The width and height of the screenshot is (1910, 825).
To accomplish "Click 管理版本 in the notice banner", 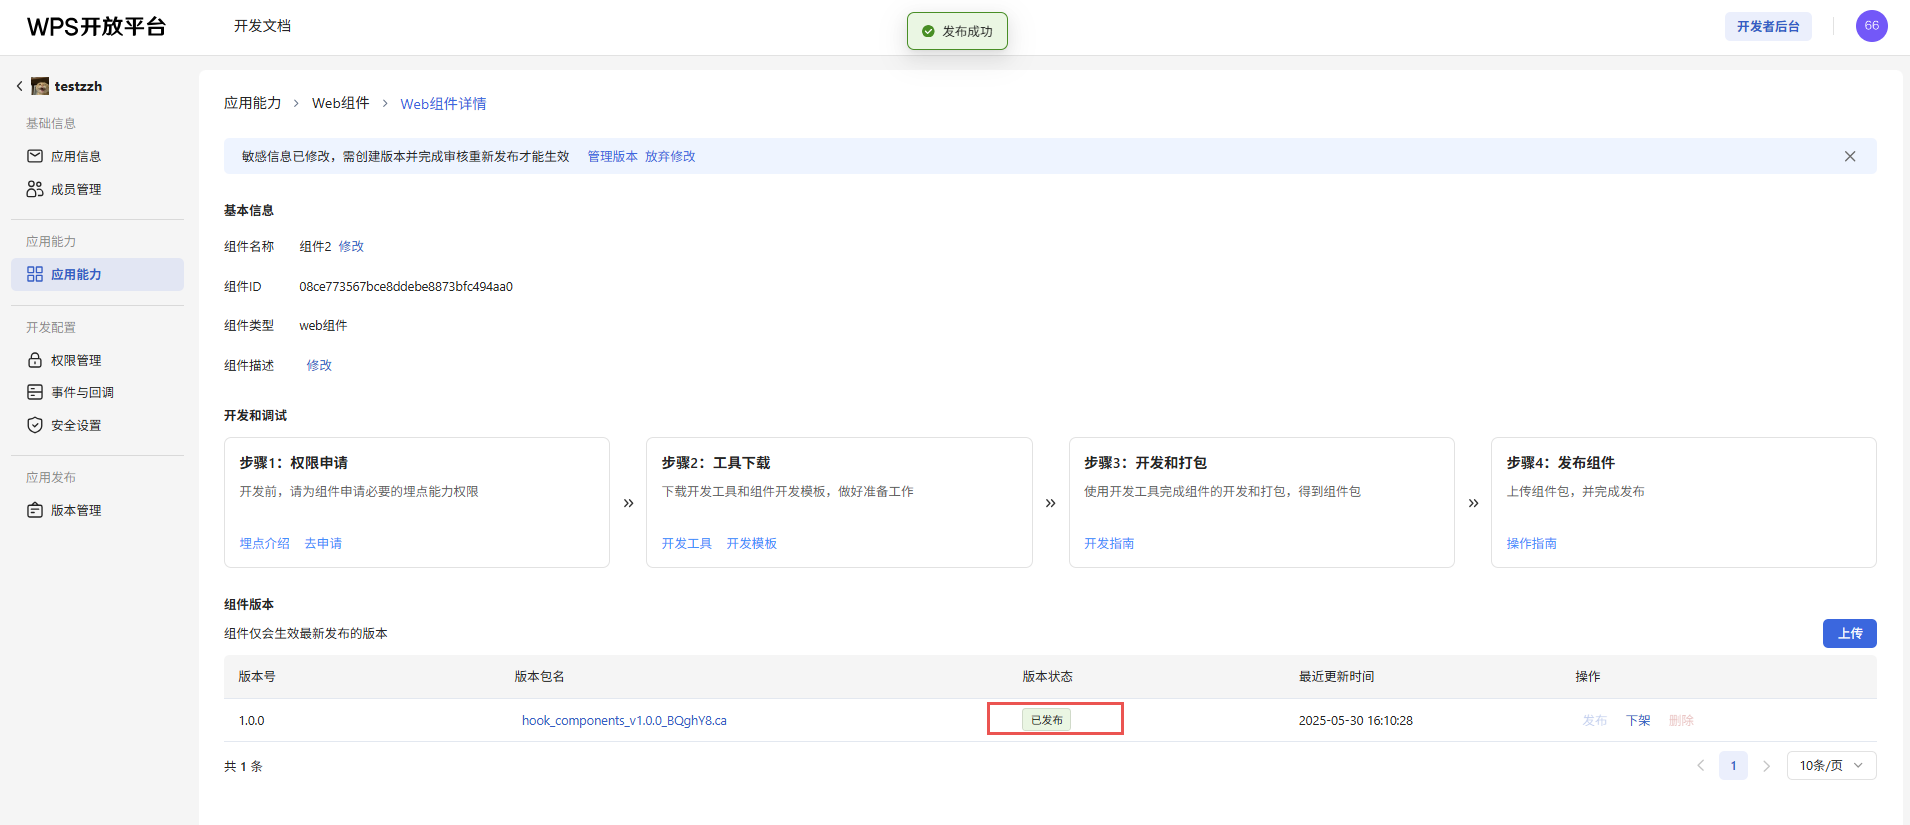I will pyautogui.click(x=612, y=156).
